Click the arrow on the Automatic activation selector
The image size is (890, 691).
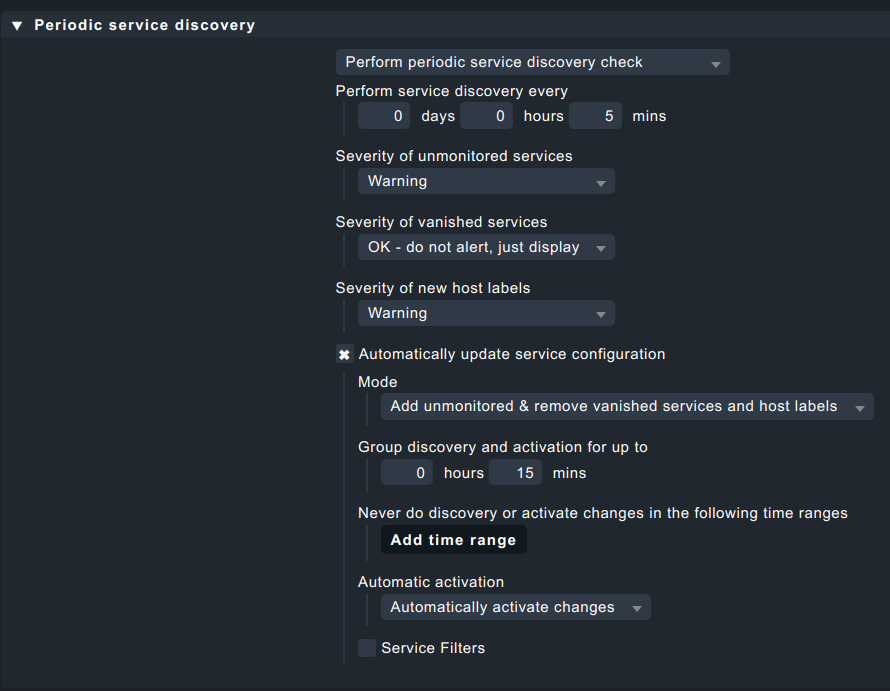(637, 606)
